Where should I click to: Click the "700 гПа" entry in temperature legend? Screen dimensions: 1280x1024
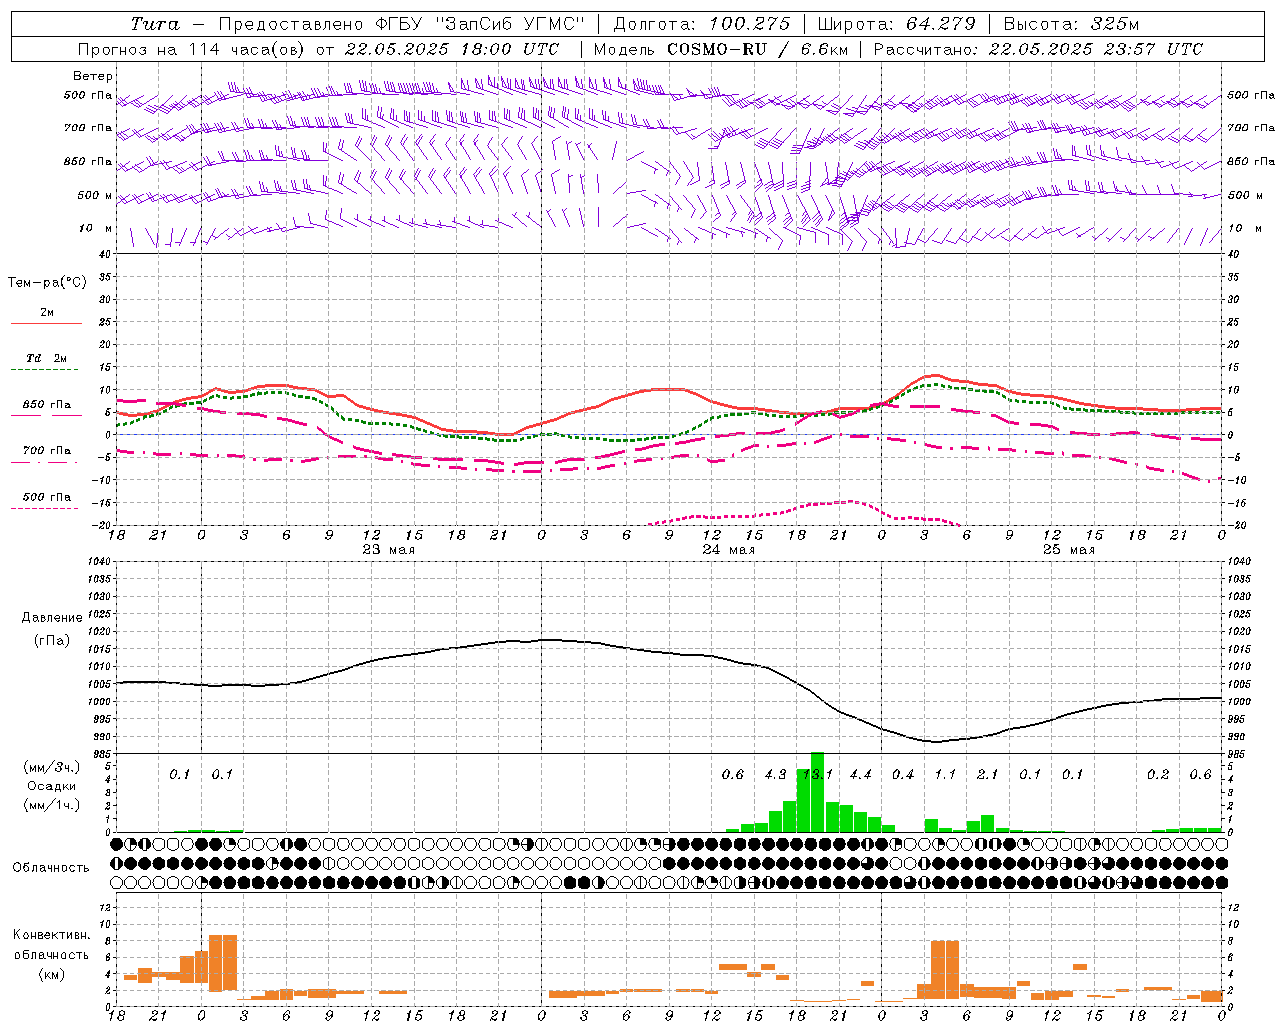tap(47, 450)
